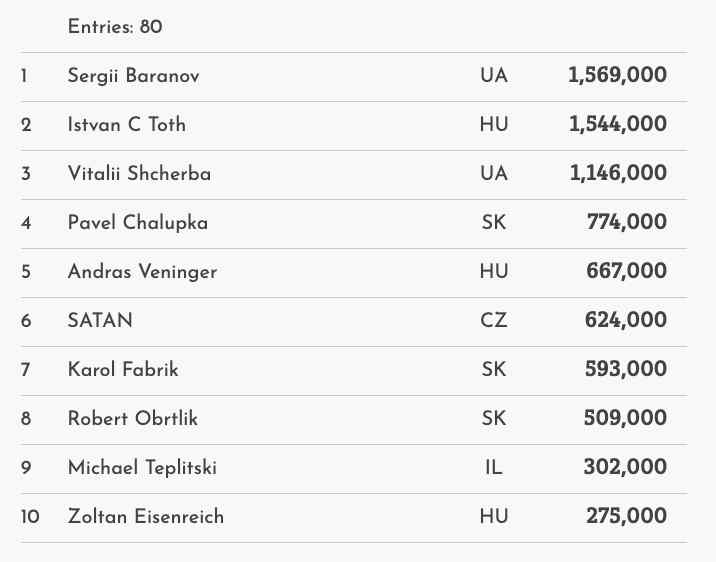Open Vitalii Shcherba's entry

139,174
